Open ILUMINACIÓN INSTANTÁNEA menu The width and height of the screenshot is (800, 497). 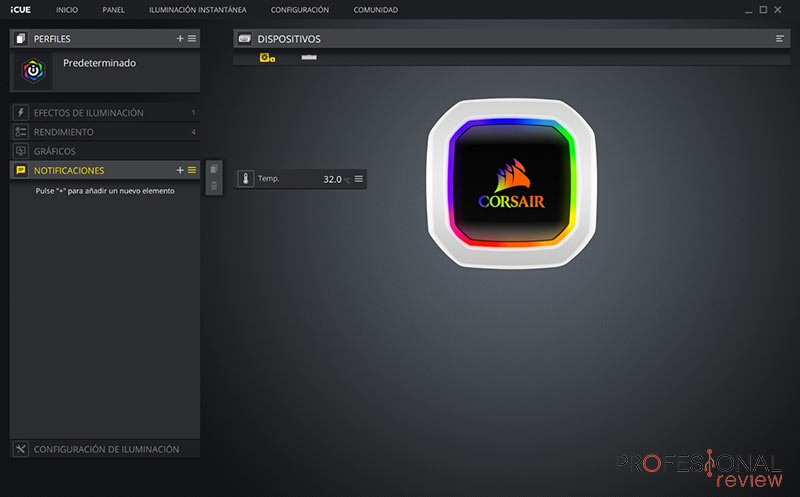coord(197,10)
